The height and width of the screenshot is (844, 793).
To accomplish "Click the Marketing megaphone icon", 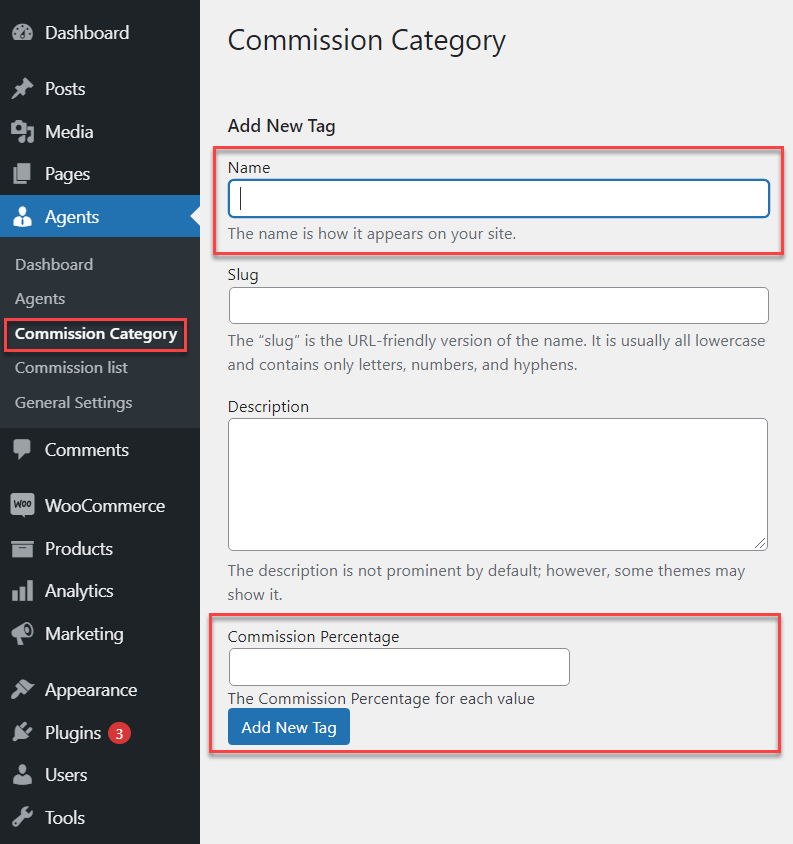I will (x=22, y=634).
